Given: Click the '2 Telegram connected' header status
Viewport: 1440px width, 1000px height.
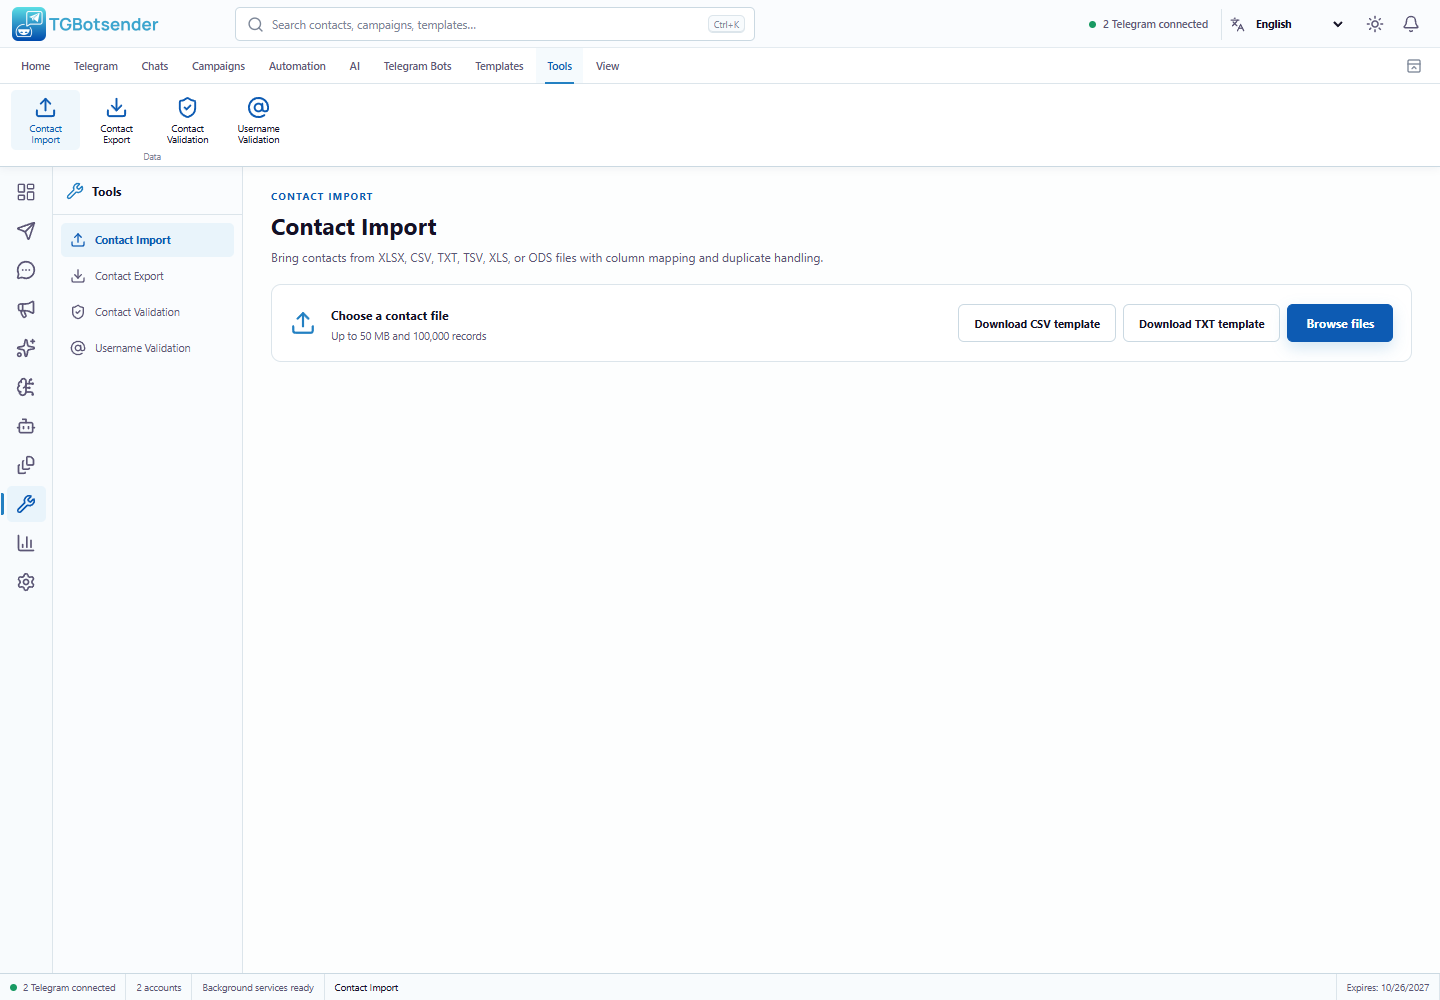Looking at the screenshot, I should [x=1148, y=24].
